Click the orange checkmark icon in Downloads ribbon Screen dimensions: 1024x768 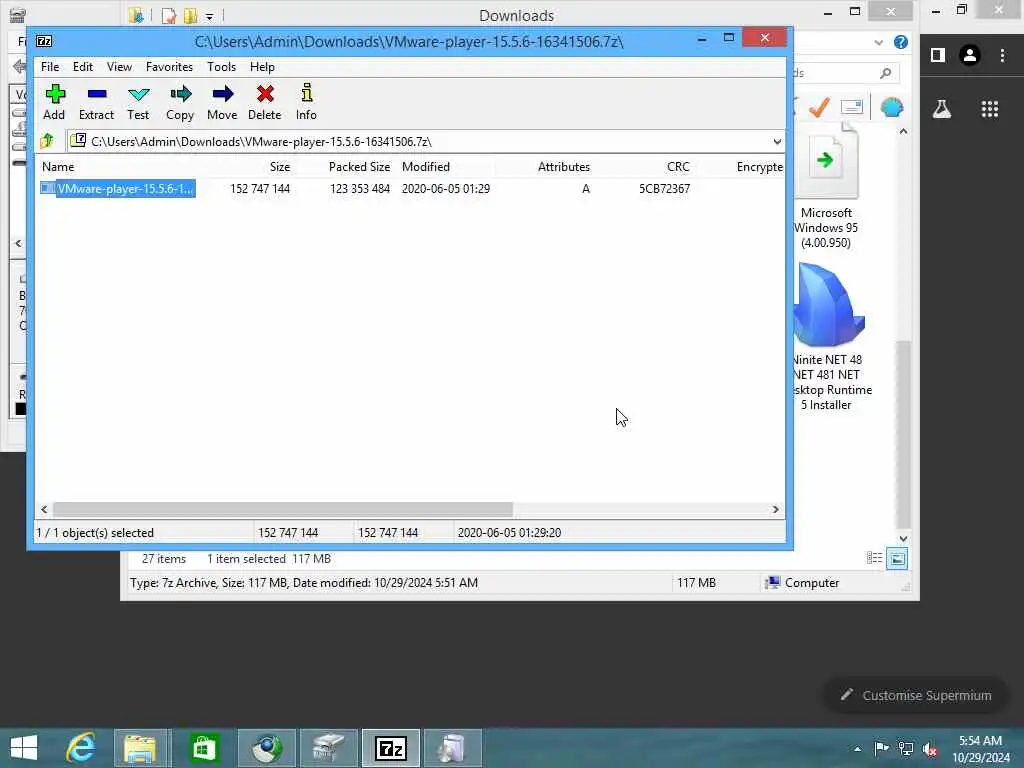coord(819,107)
